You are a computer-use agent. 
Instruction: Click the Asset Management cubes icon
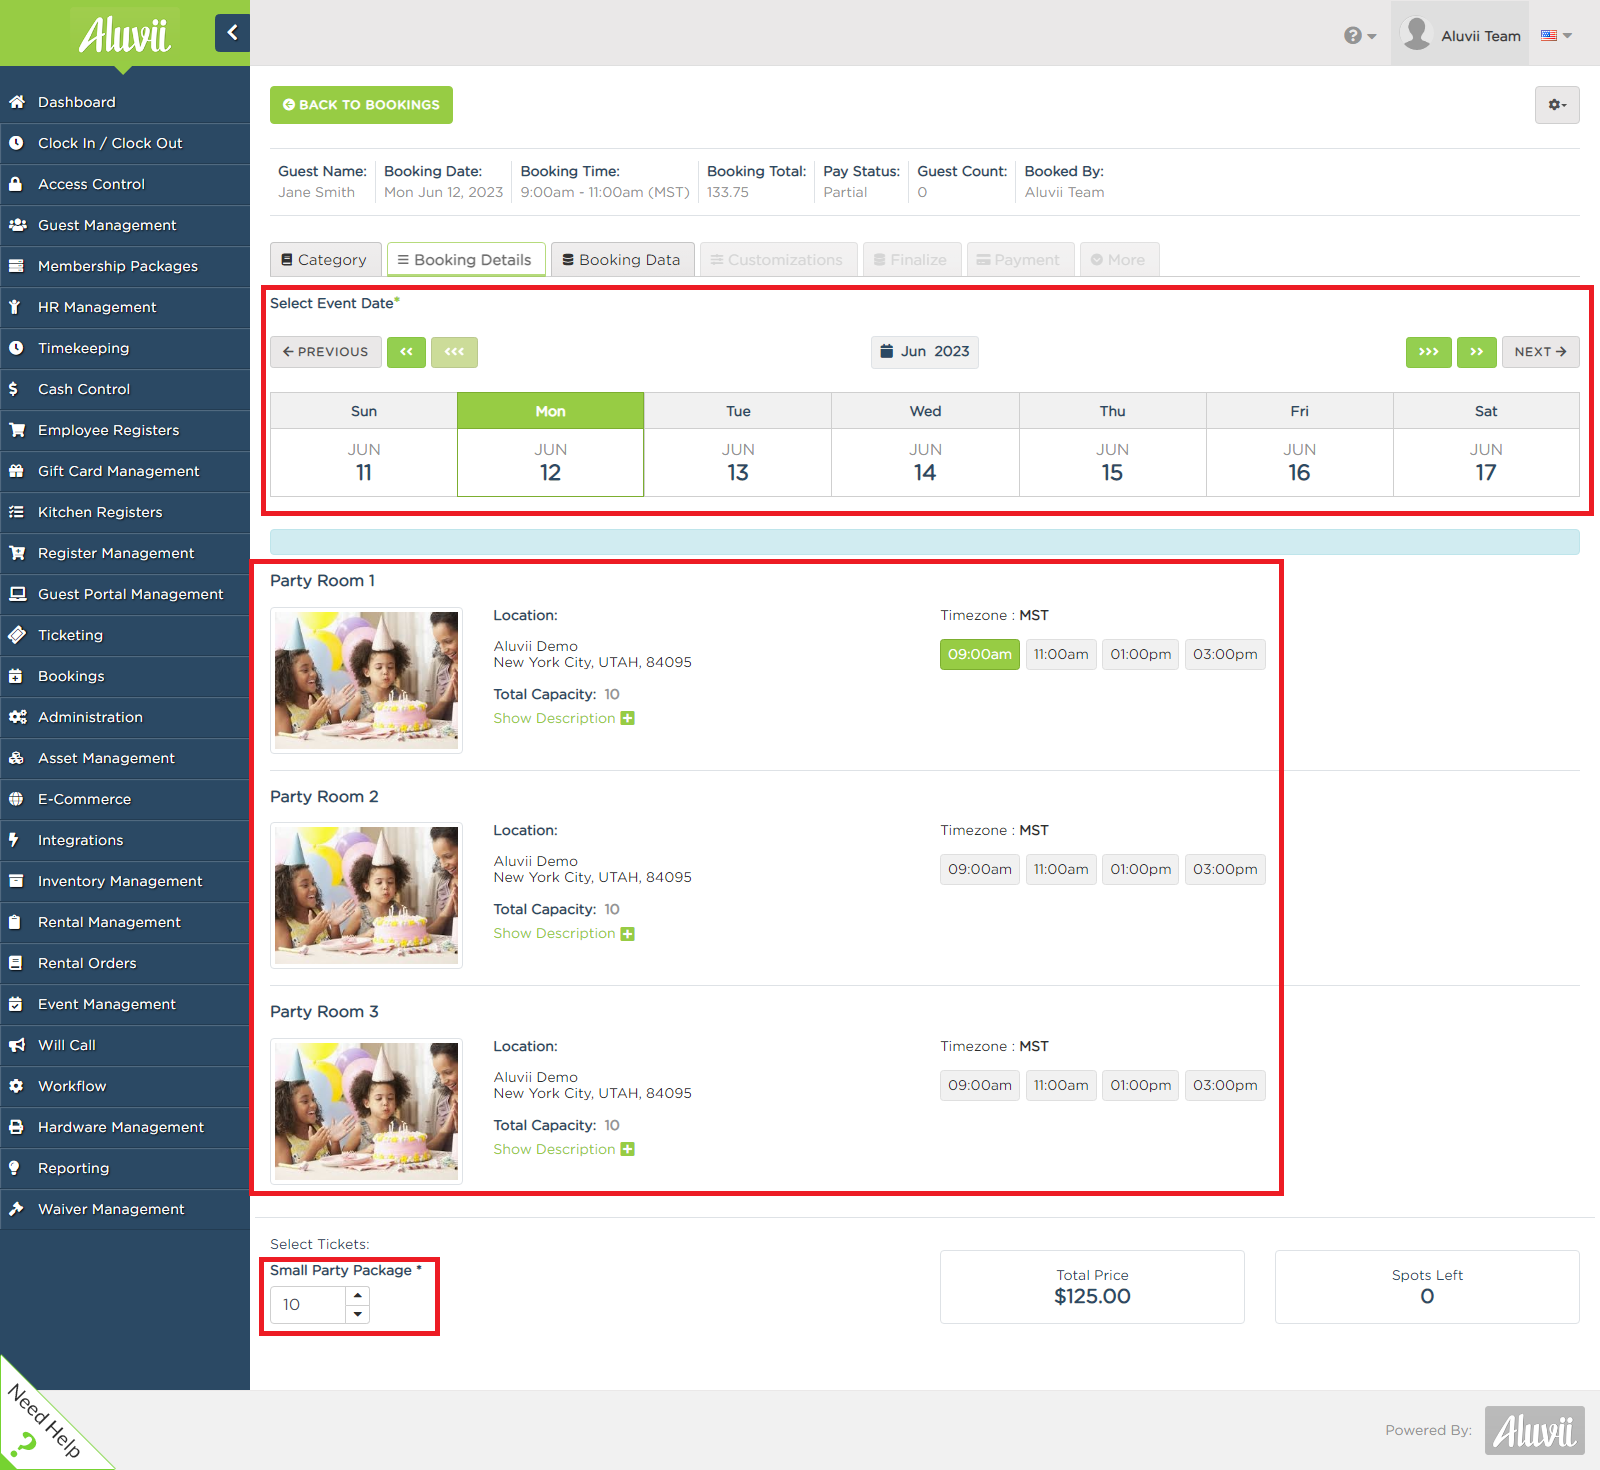tap(16, 758)
